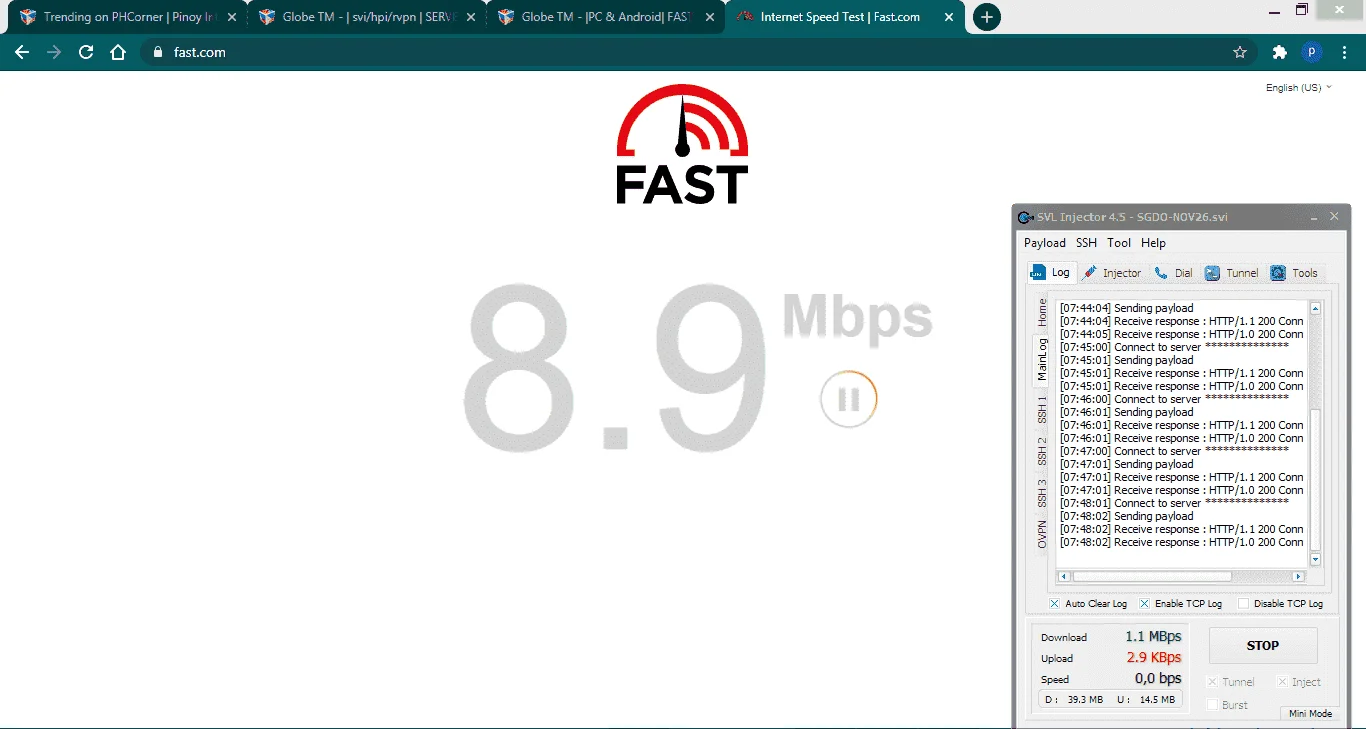Go forward in browser history
Viewport: 1366px width, 729px height.
54,52
